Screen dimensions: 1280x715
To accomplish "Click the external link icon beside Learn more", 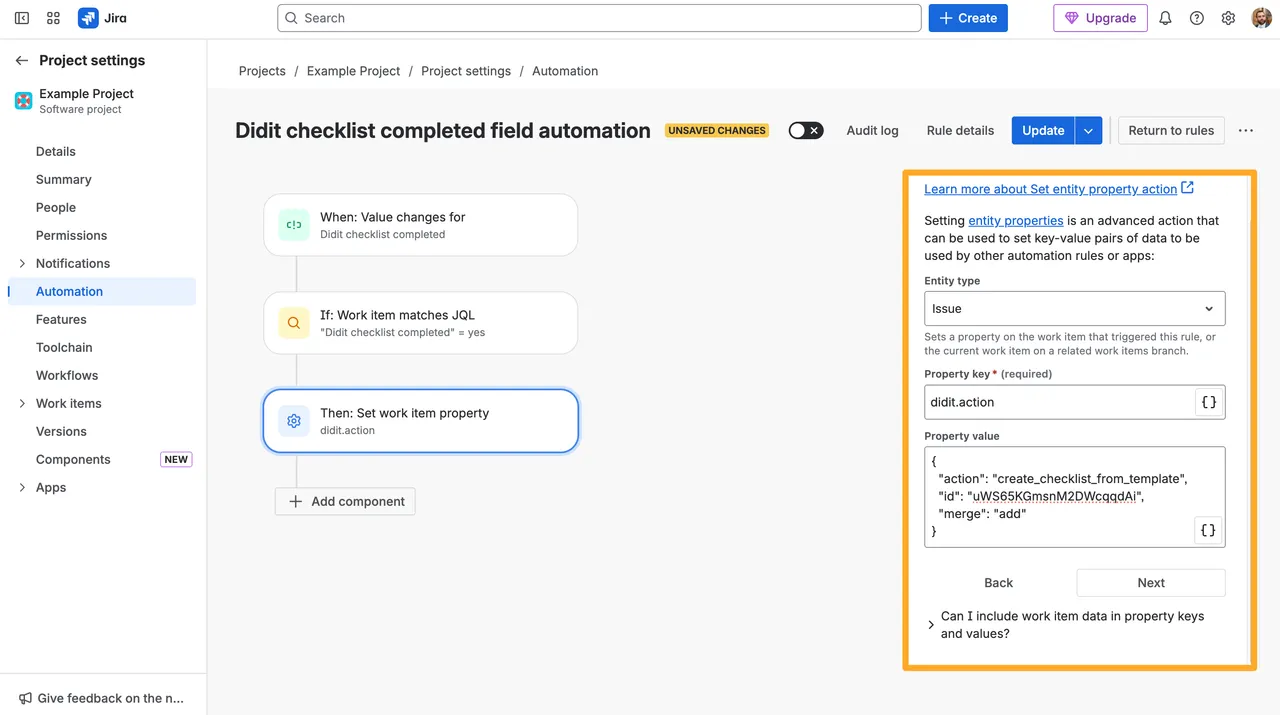I will point(1187,188).
